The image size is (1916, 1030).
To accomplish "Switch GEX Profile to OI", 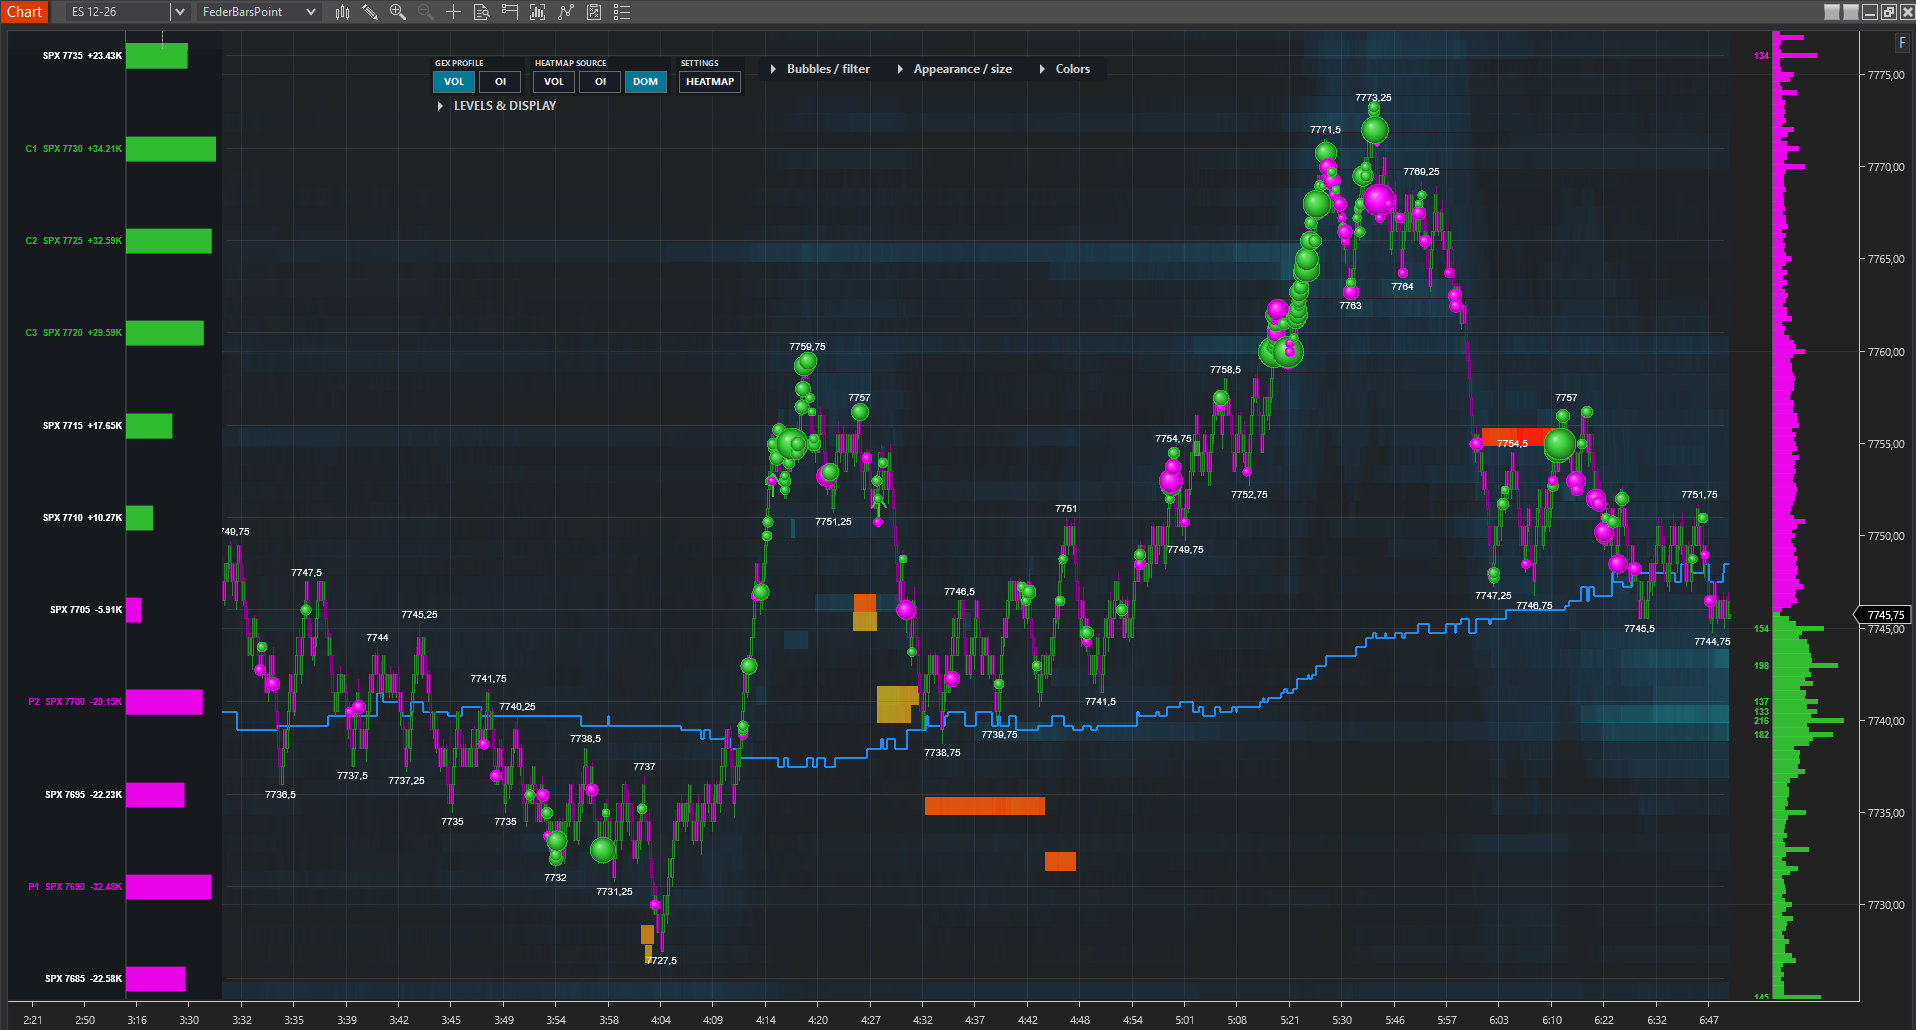I will [500, 82].
